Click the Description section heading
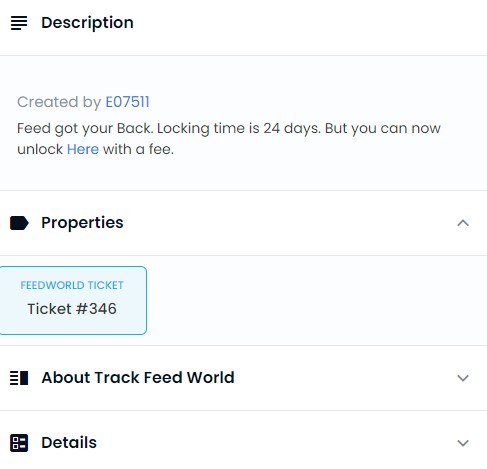 [x=87, y=23]
